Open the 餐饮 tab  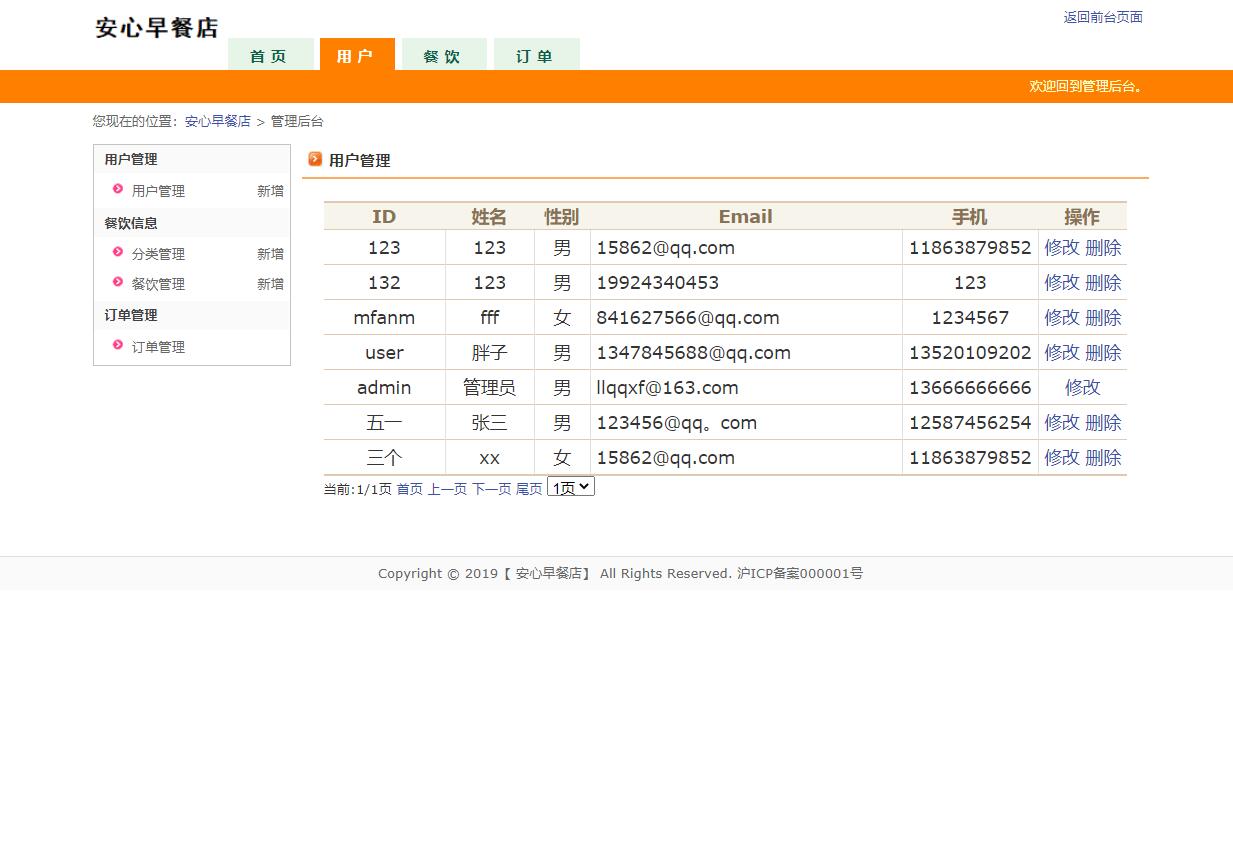coord(443,56)
